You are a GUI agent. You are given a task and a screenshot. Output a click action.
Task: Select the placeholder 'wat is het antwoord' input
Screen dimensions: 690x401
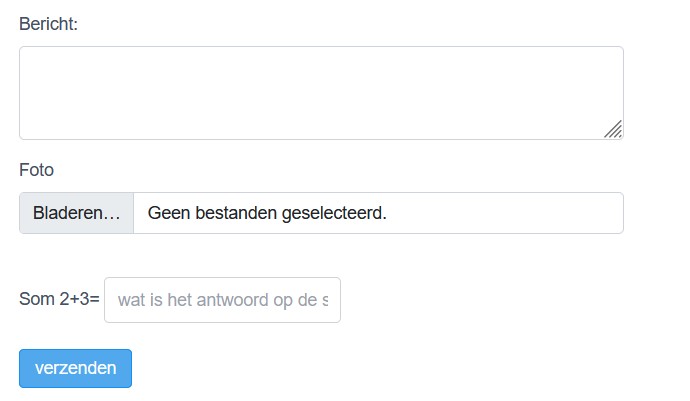pos(222,300)
